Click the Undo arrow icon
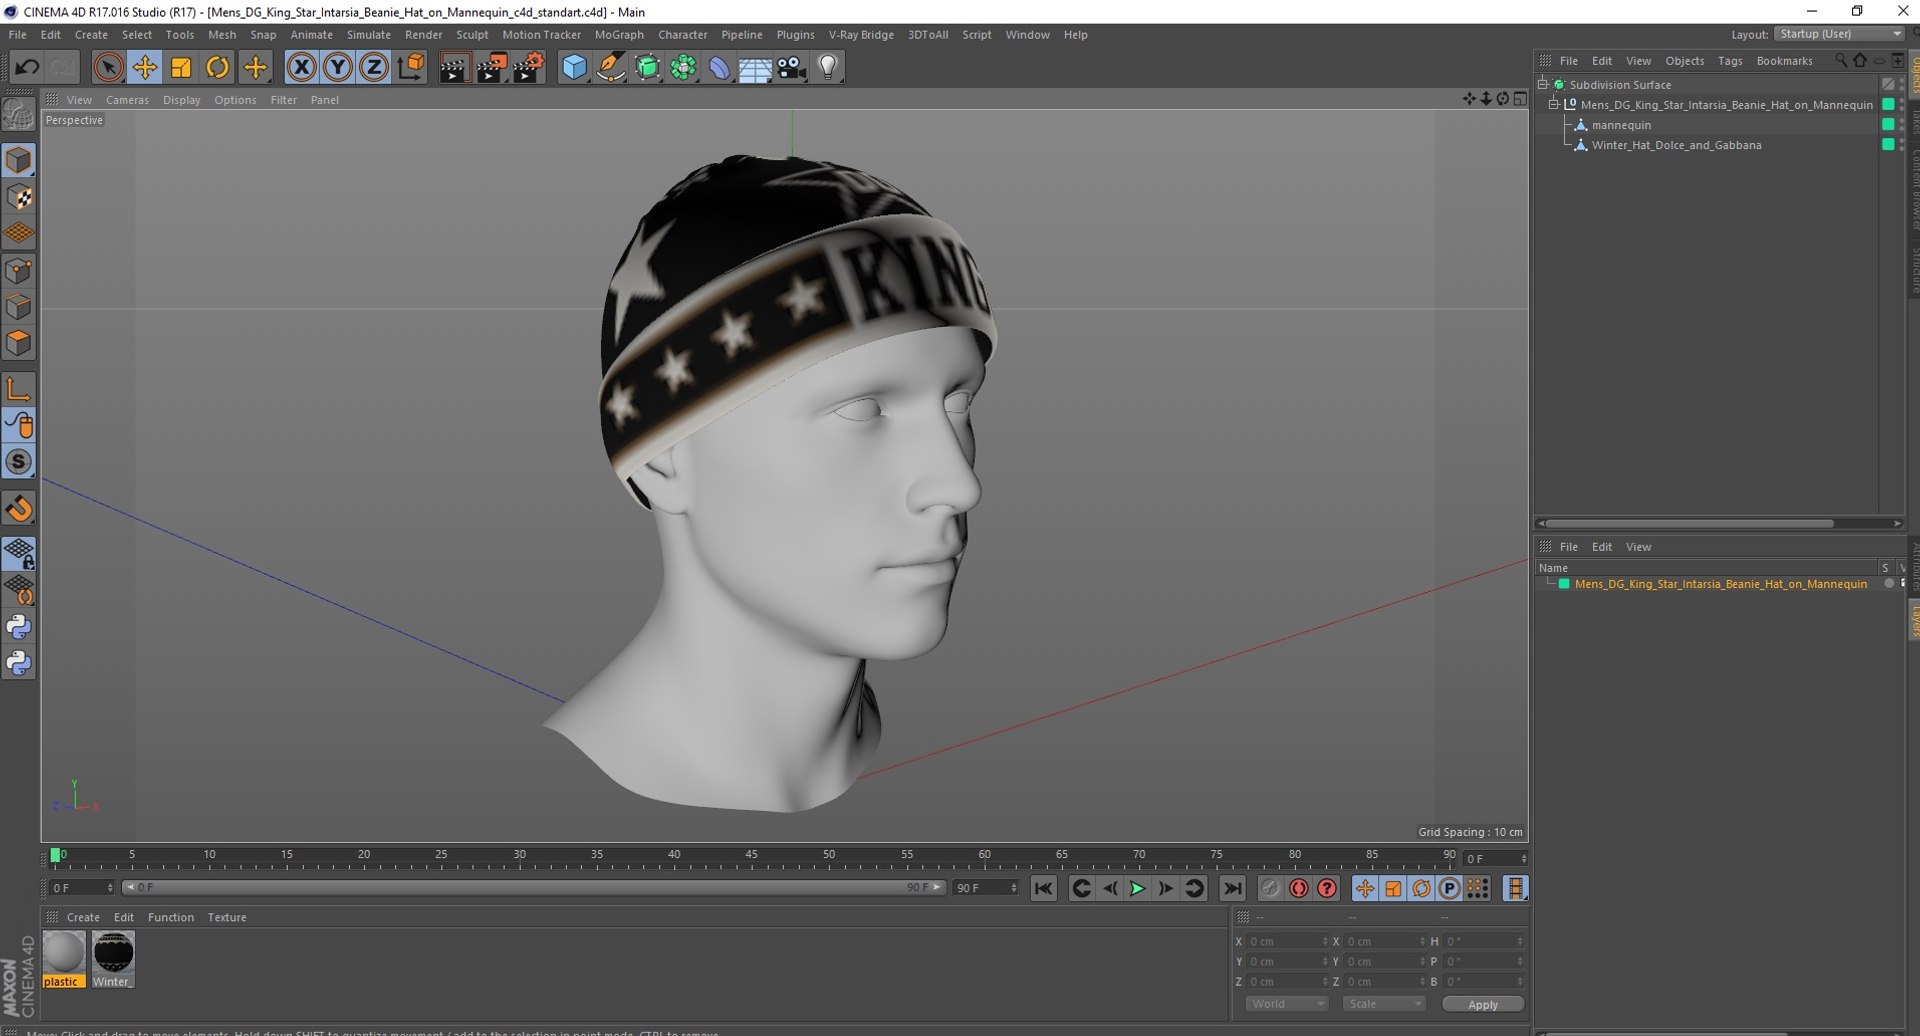Screen dimensions: 1920x1036 click(27, 68)
